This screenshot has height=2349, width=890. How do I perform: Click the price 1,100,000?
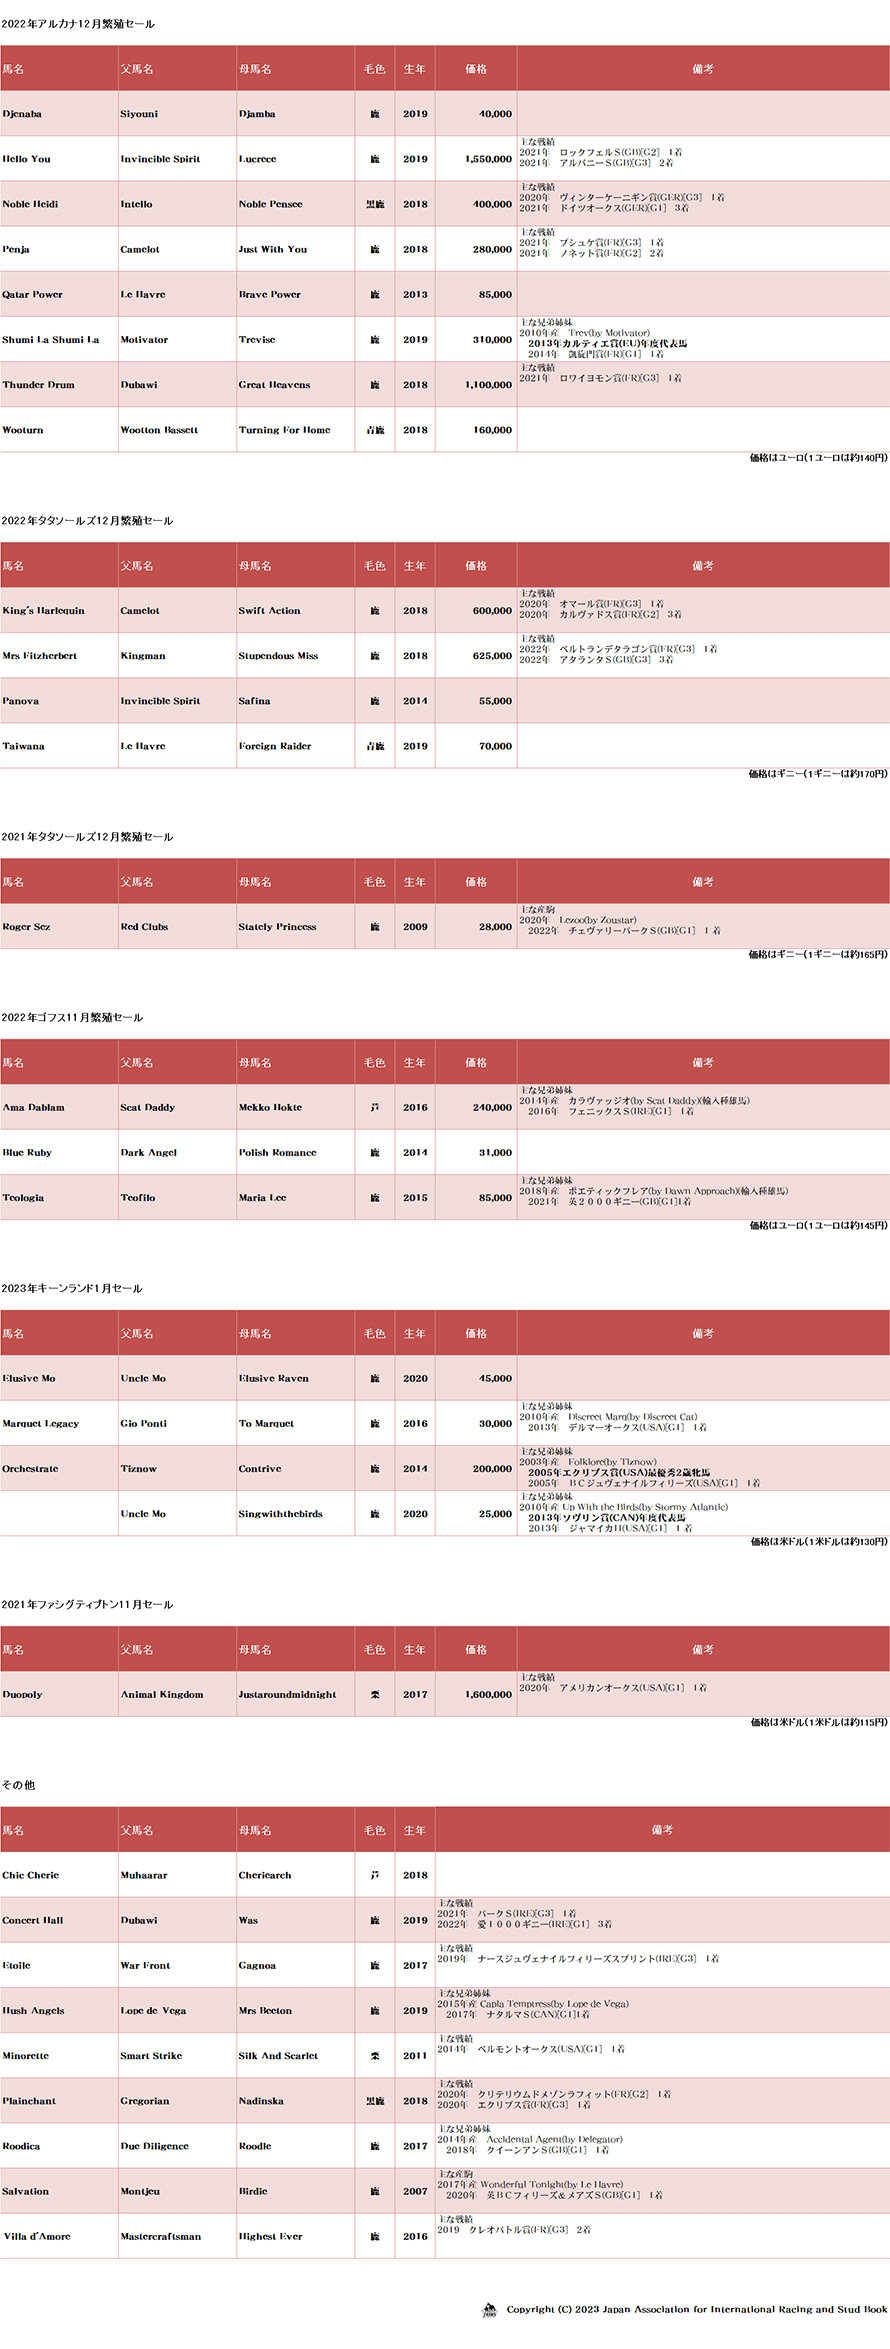coord(488,385)
